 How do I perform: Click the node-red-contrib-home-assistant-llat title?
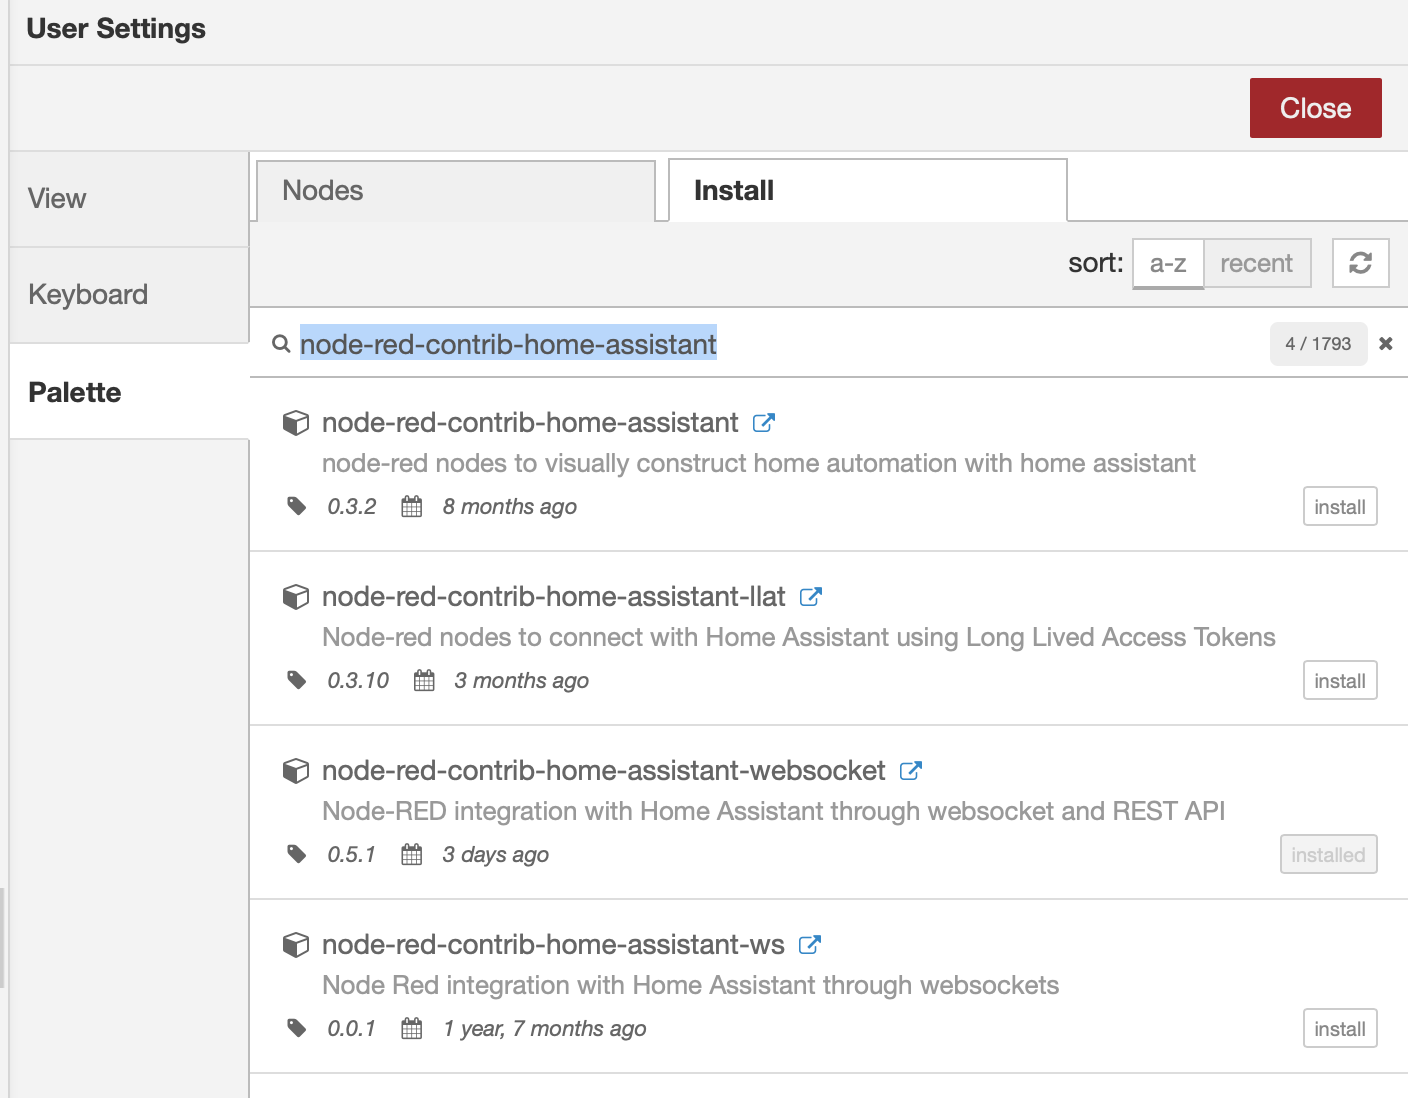554,597
